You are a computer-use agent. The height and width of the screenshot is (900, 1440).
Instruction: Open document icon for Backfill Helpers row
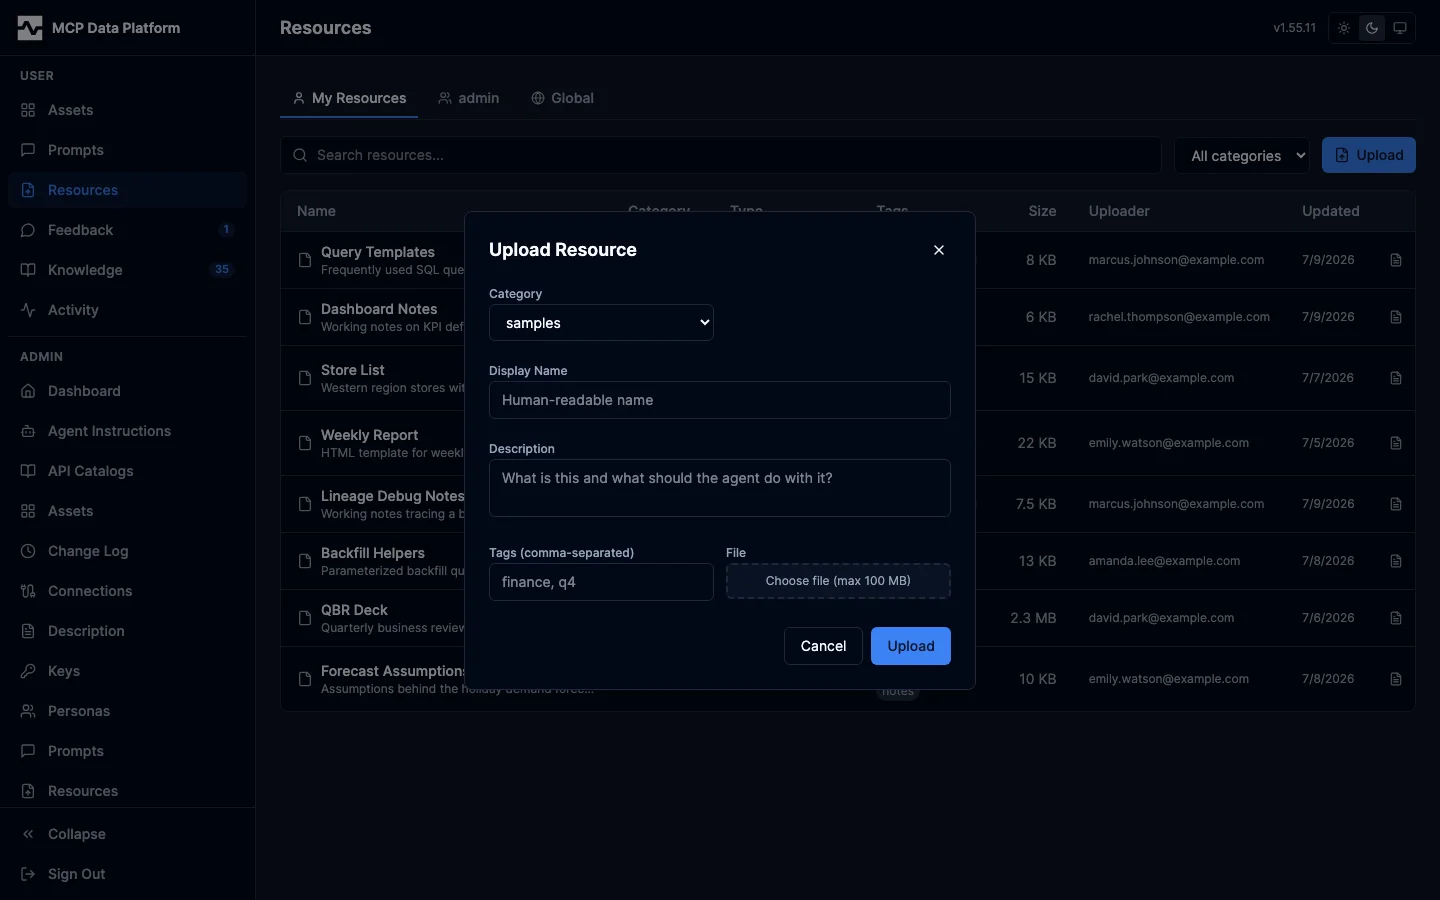(x=1396, y=561)
